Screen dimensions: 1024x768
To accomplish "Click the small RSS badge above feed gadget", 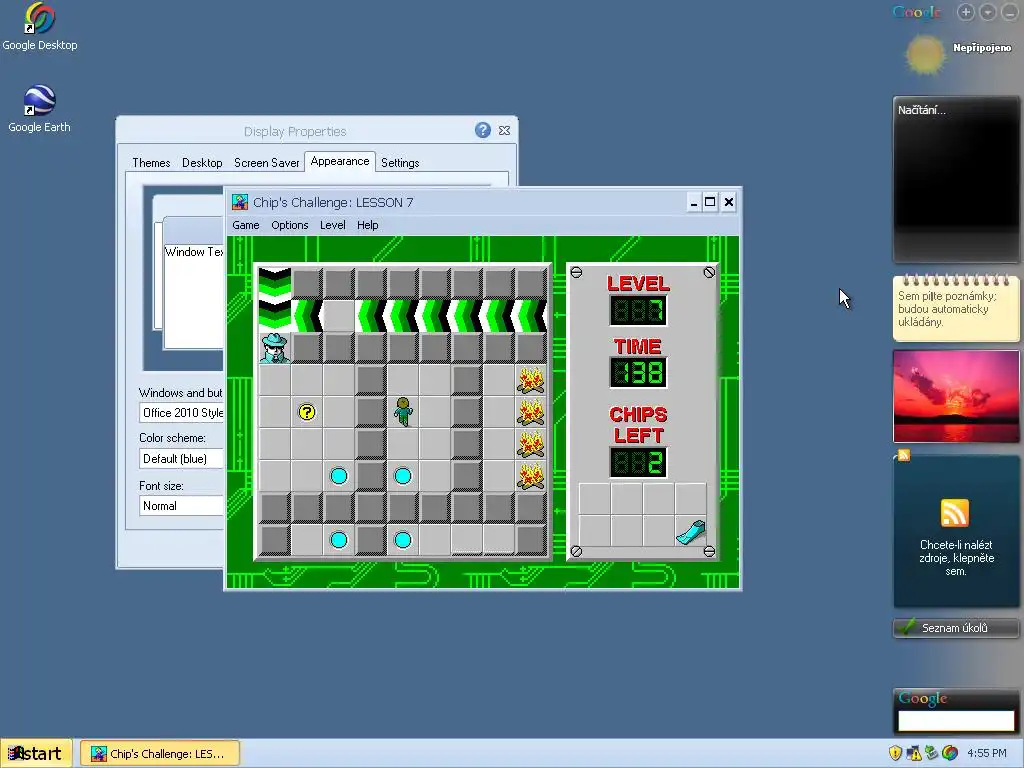I will tap(904, 455).
